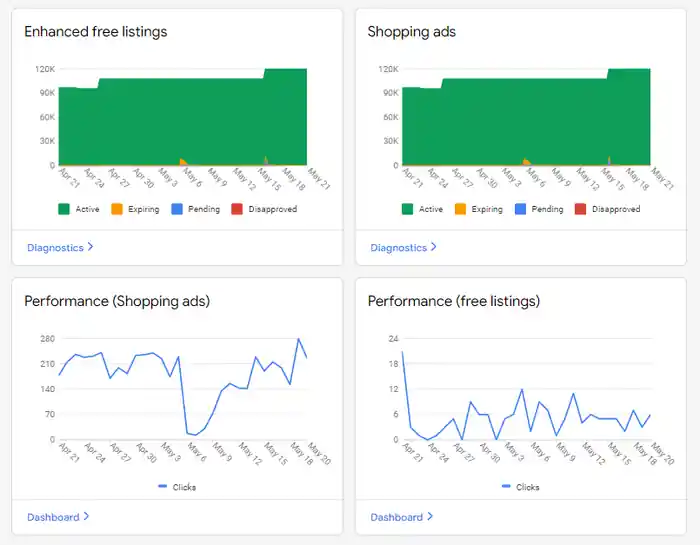Image resolution: width=700 pixels, height=545 pixels.
Task: Click Enhanced free listings card title
Action: point(96,32)
